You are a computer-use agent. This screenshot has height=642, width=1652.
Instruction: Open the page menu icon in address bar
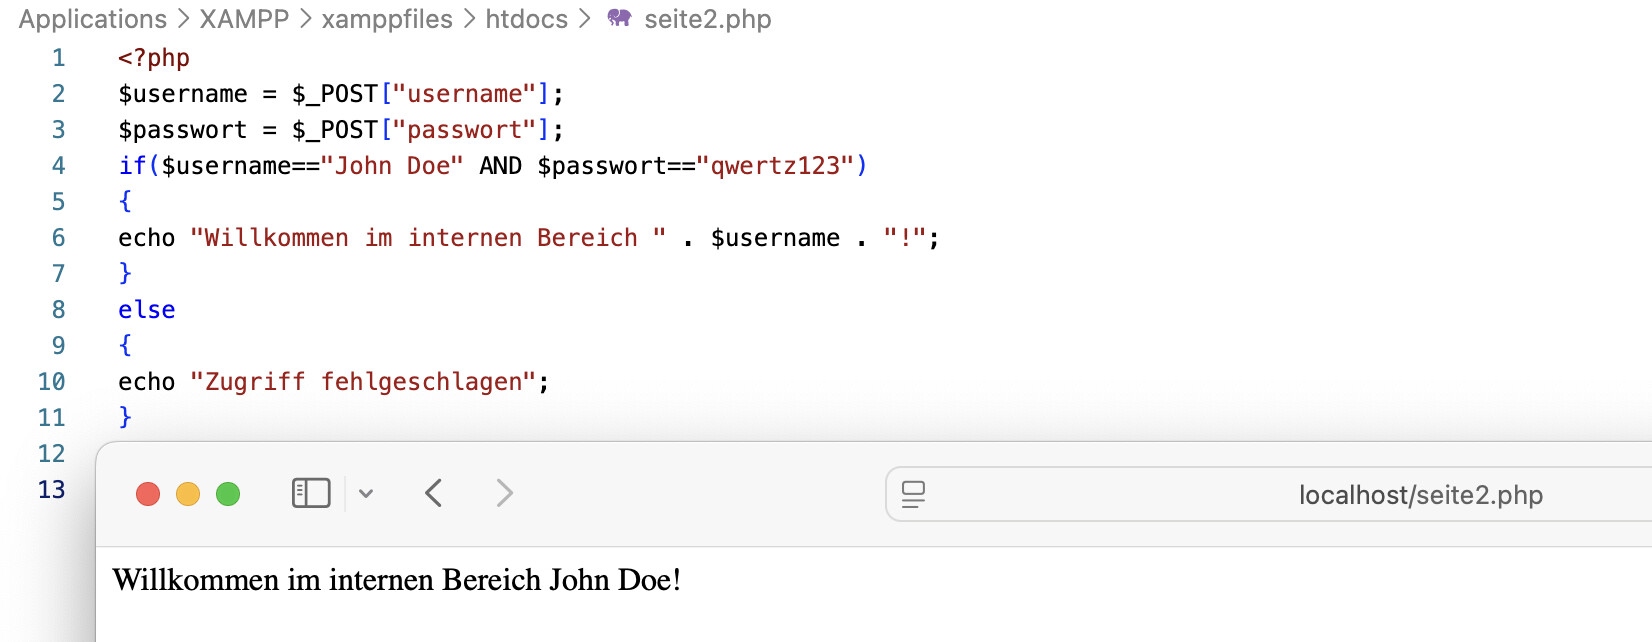pyautogui.click(x=913, y=494)
